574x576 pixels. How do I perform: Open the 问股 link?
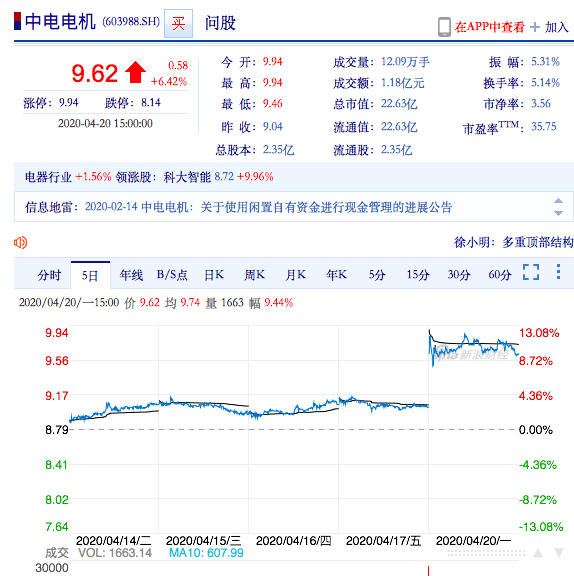[220, 23]
